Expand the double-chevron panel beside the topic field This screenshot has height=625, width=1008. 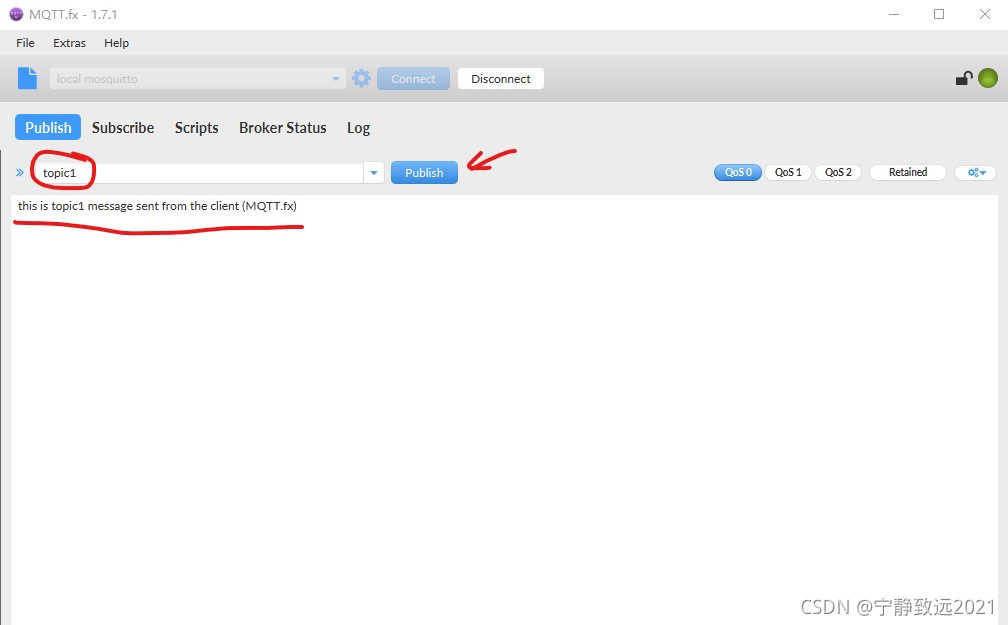click(19, 172)
